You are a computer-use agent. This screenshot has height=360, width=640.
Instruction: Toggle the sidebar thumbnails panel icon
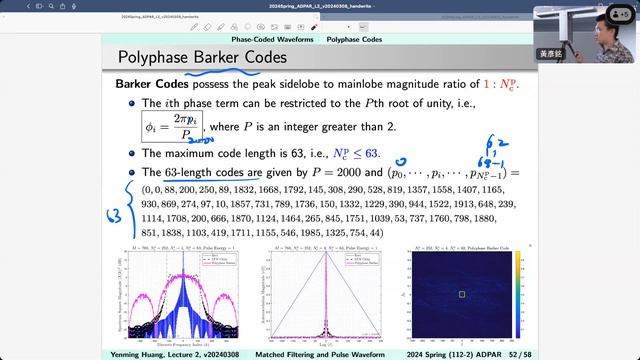[40, 6]
